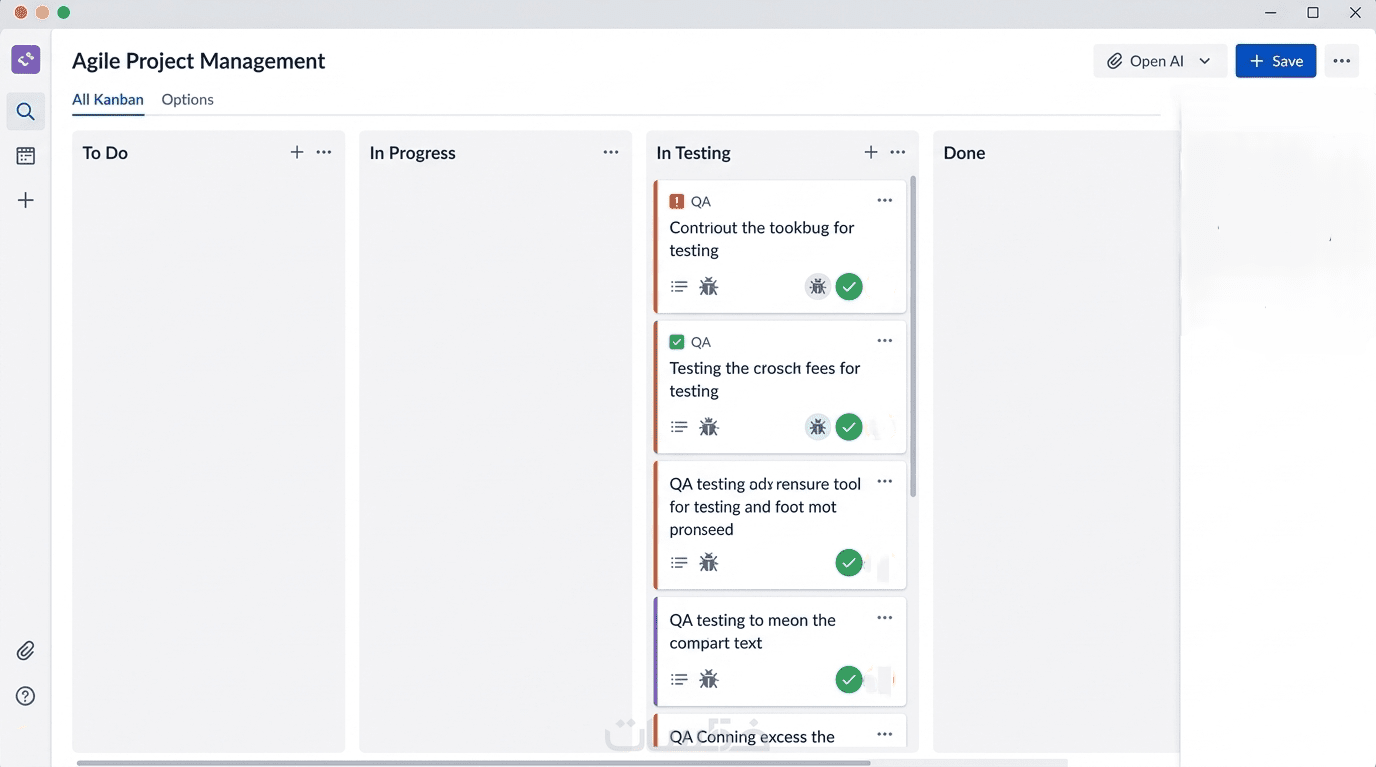The width and height of the screenshot is (1376, 767).
Task: Add a card to In Testing column
Action: click(x=871, y=152)
